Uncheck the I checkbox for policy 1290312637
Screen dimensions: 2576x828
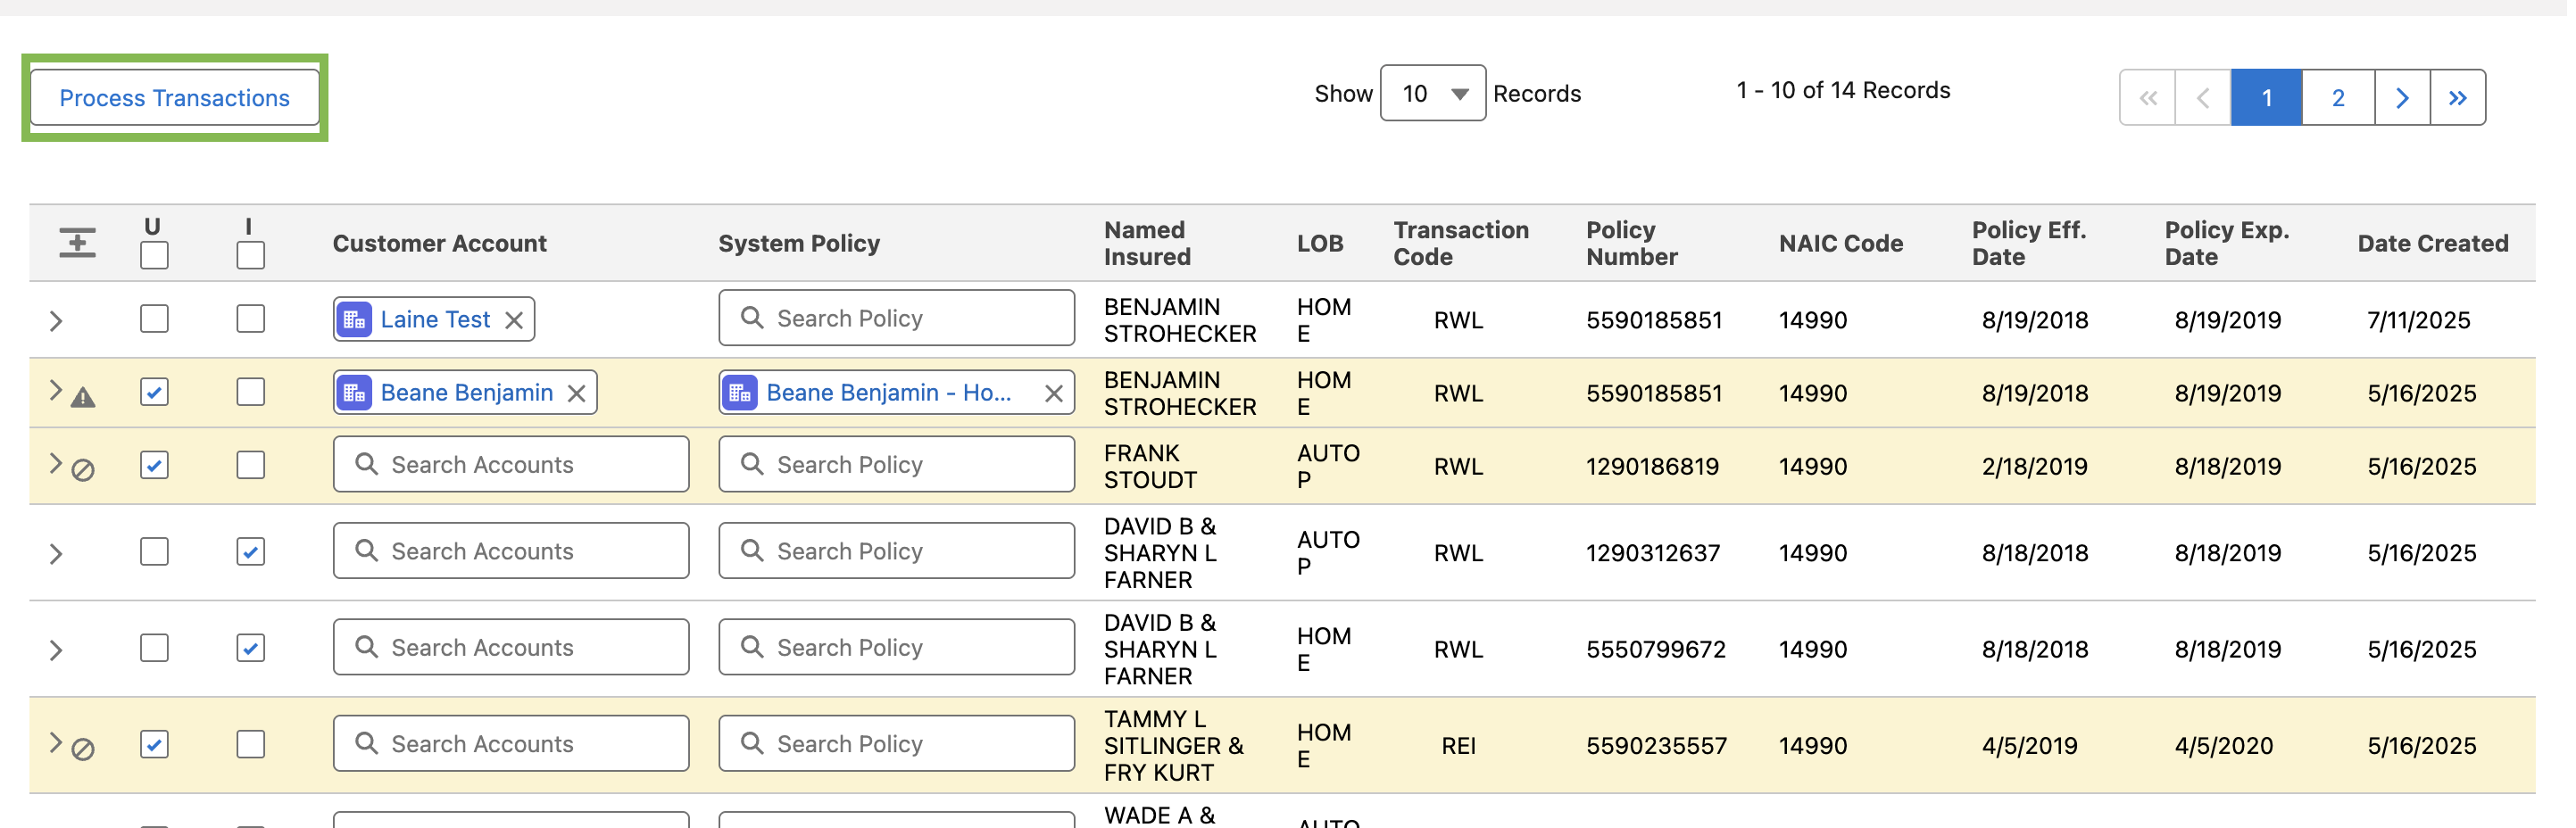point(250,552)
